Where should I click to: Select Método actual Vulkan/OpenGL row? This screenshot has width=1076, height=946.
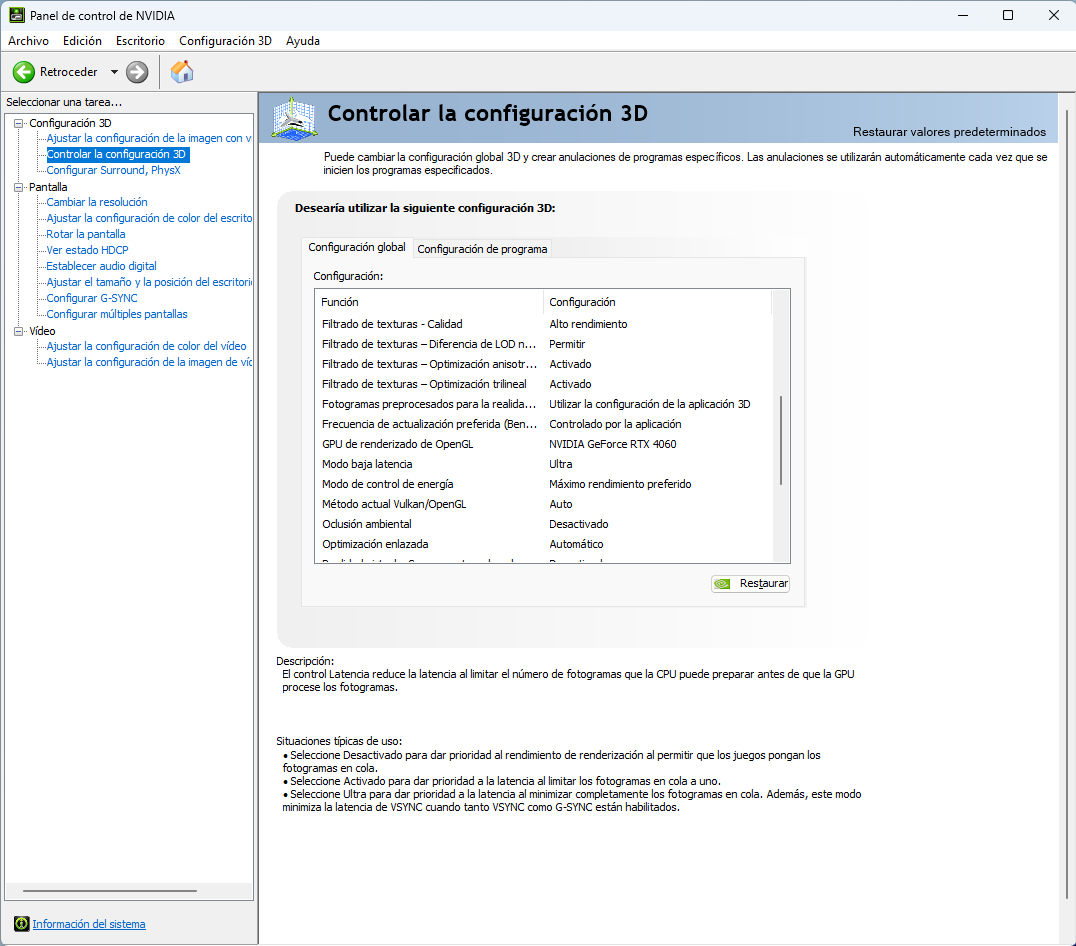pos(543,504)
